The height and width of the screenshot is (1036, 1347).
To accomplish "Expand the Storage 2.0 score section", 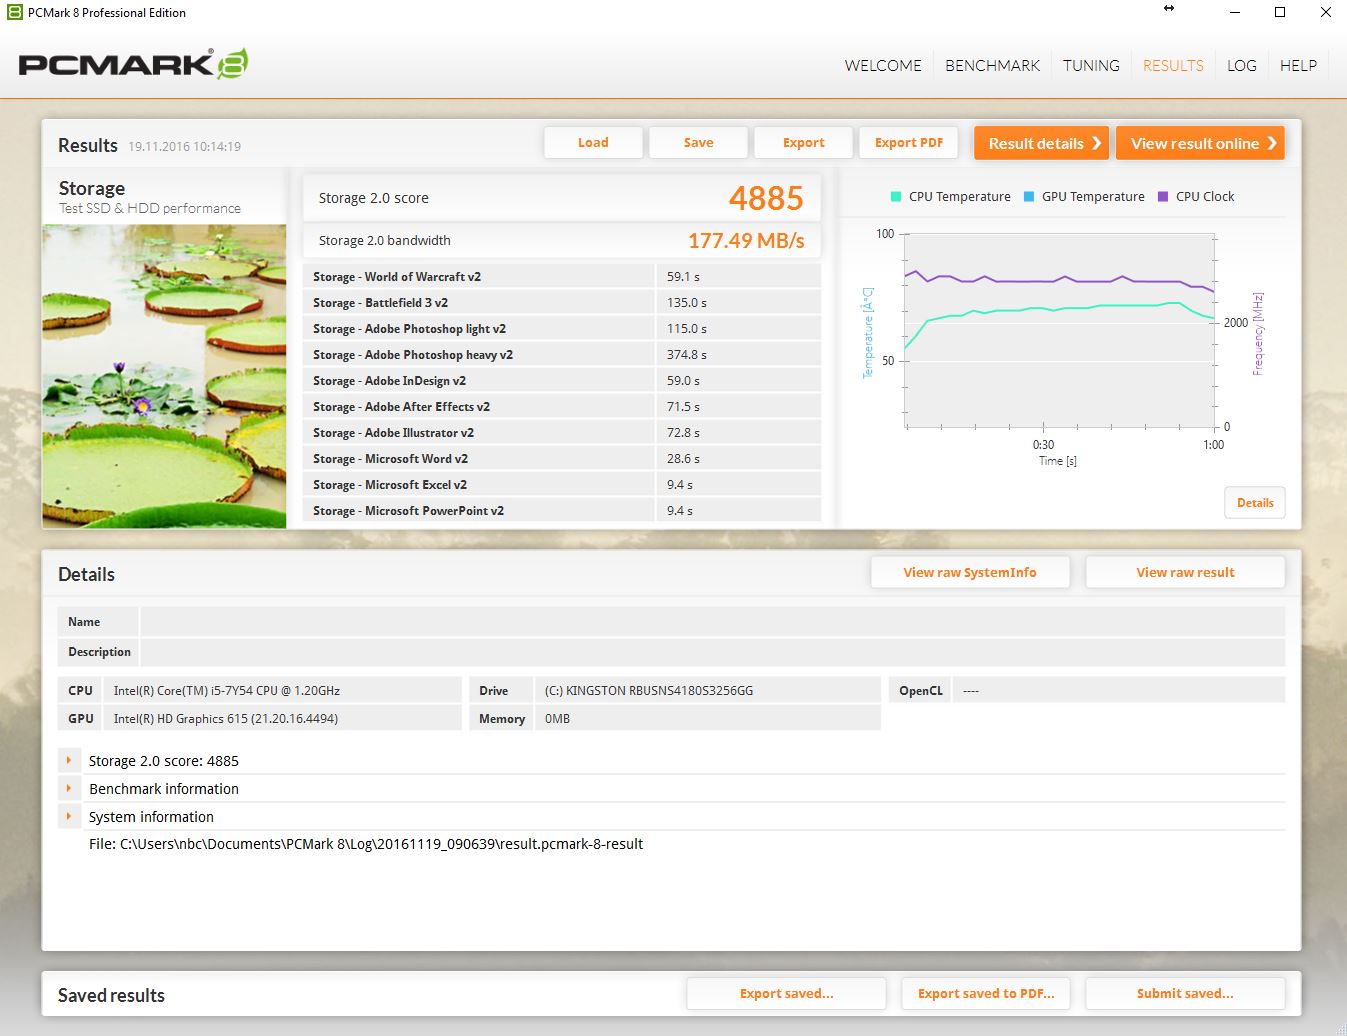I will 69,761.
